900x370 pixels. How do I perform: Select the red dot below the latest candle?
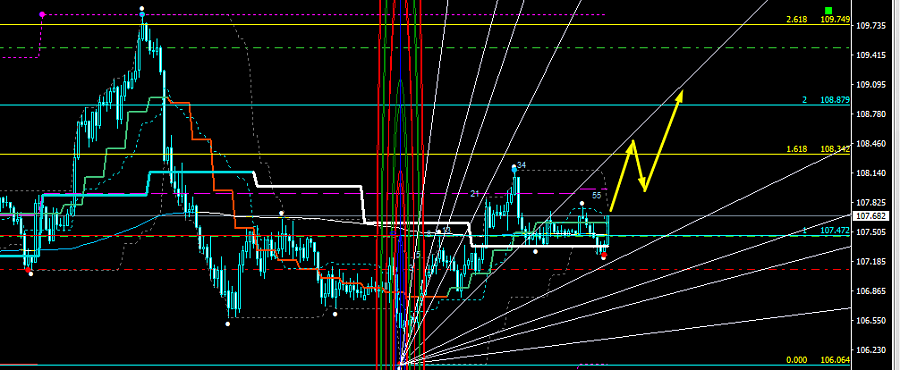(604, 255)
